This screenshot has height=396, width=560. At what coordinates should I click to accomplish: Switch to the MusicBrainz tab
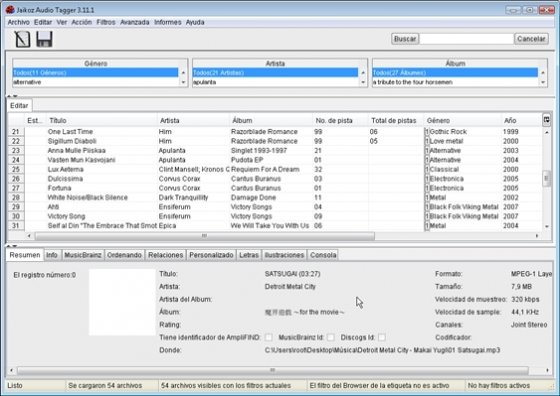tap(83, 255)
